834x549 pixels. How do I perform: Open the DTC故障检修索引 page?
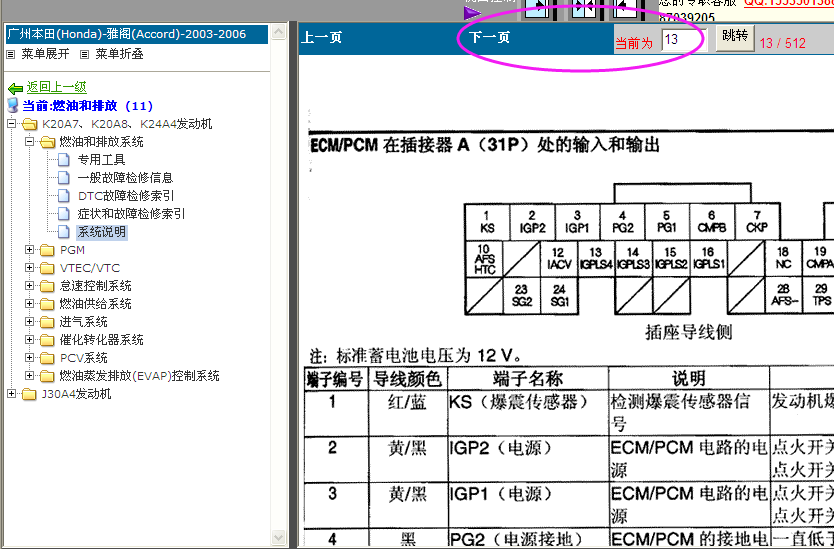pyautogui.click(x=126, y=196)
